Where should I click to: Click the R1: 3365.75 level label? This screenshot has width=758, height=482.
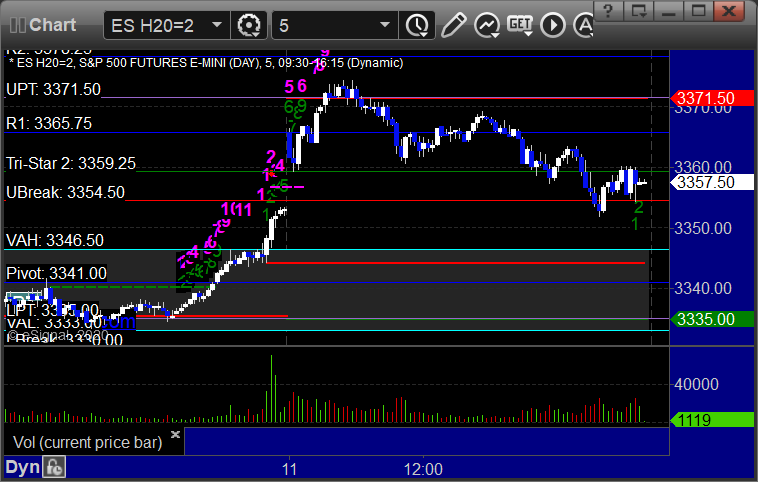[x=49, y=123]
